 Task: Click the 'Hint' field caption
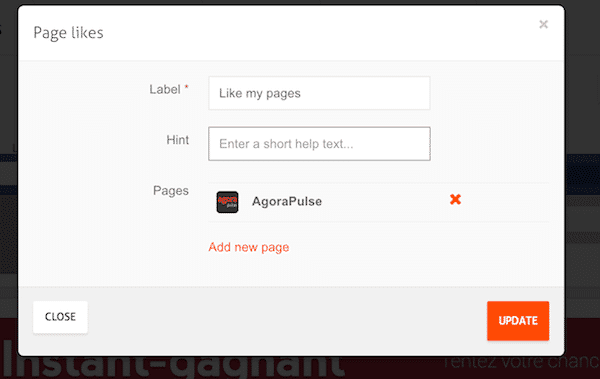tap(178, 140)
